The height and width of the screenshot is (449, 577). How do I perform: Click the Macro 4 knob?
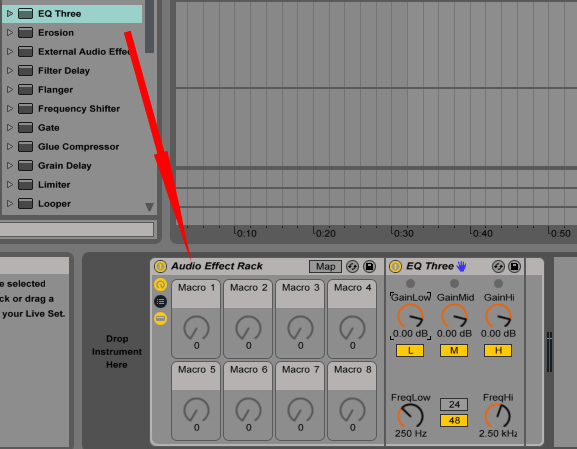[353, 328]
